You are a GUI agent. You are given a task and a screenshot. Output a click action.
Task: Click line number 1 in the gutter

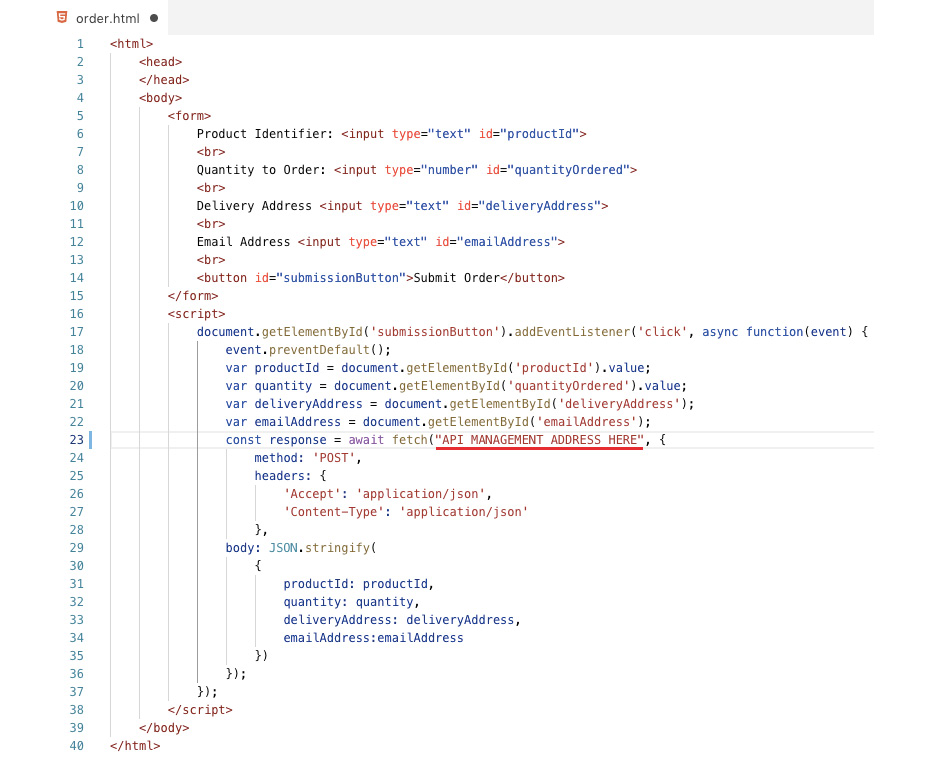tap(80, 44)
